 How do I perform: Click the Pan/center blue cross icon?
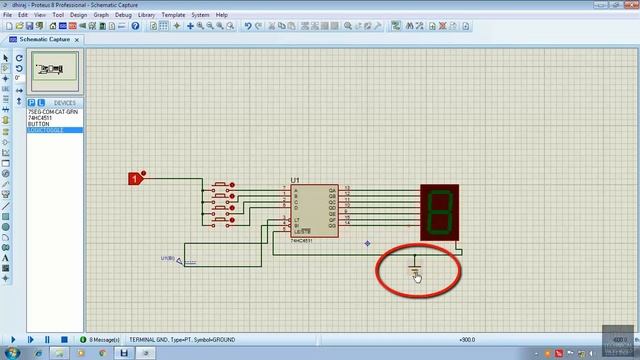click(190, 26)
